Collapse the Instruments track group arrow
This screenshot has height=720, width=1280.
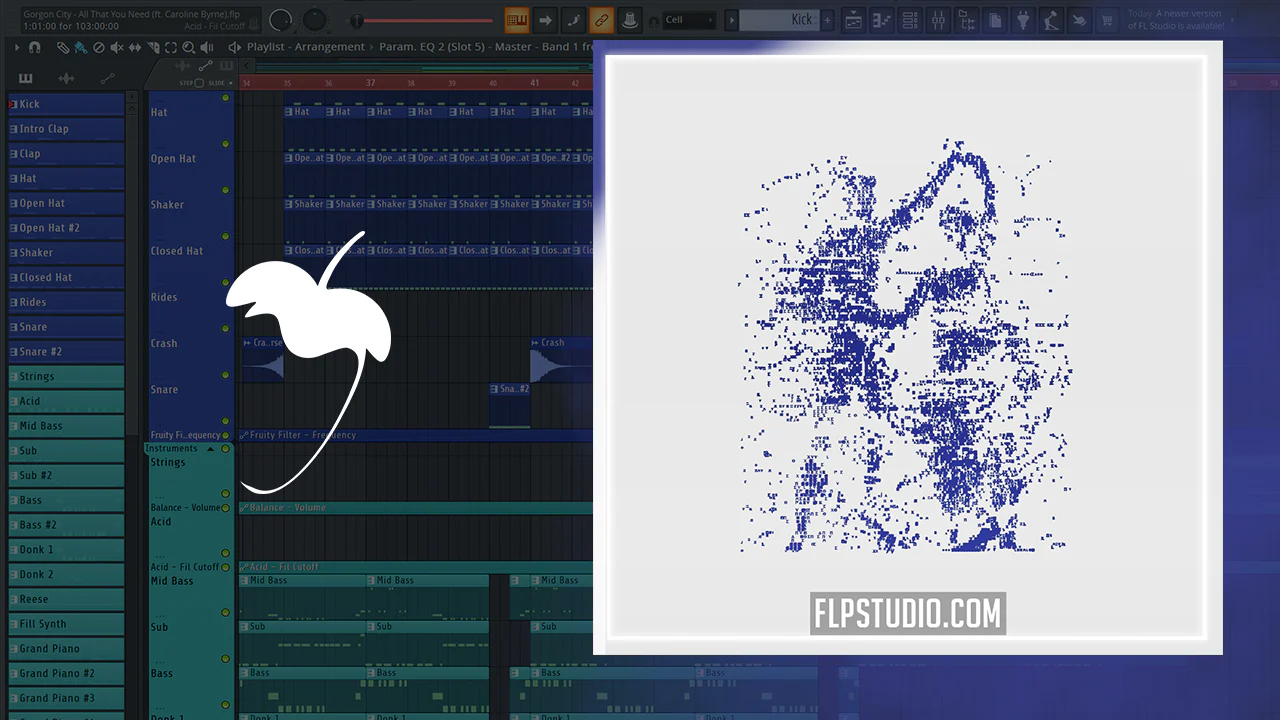(210, 449)
